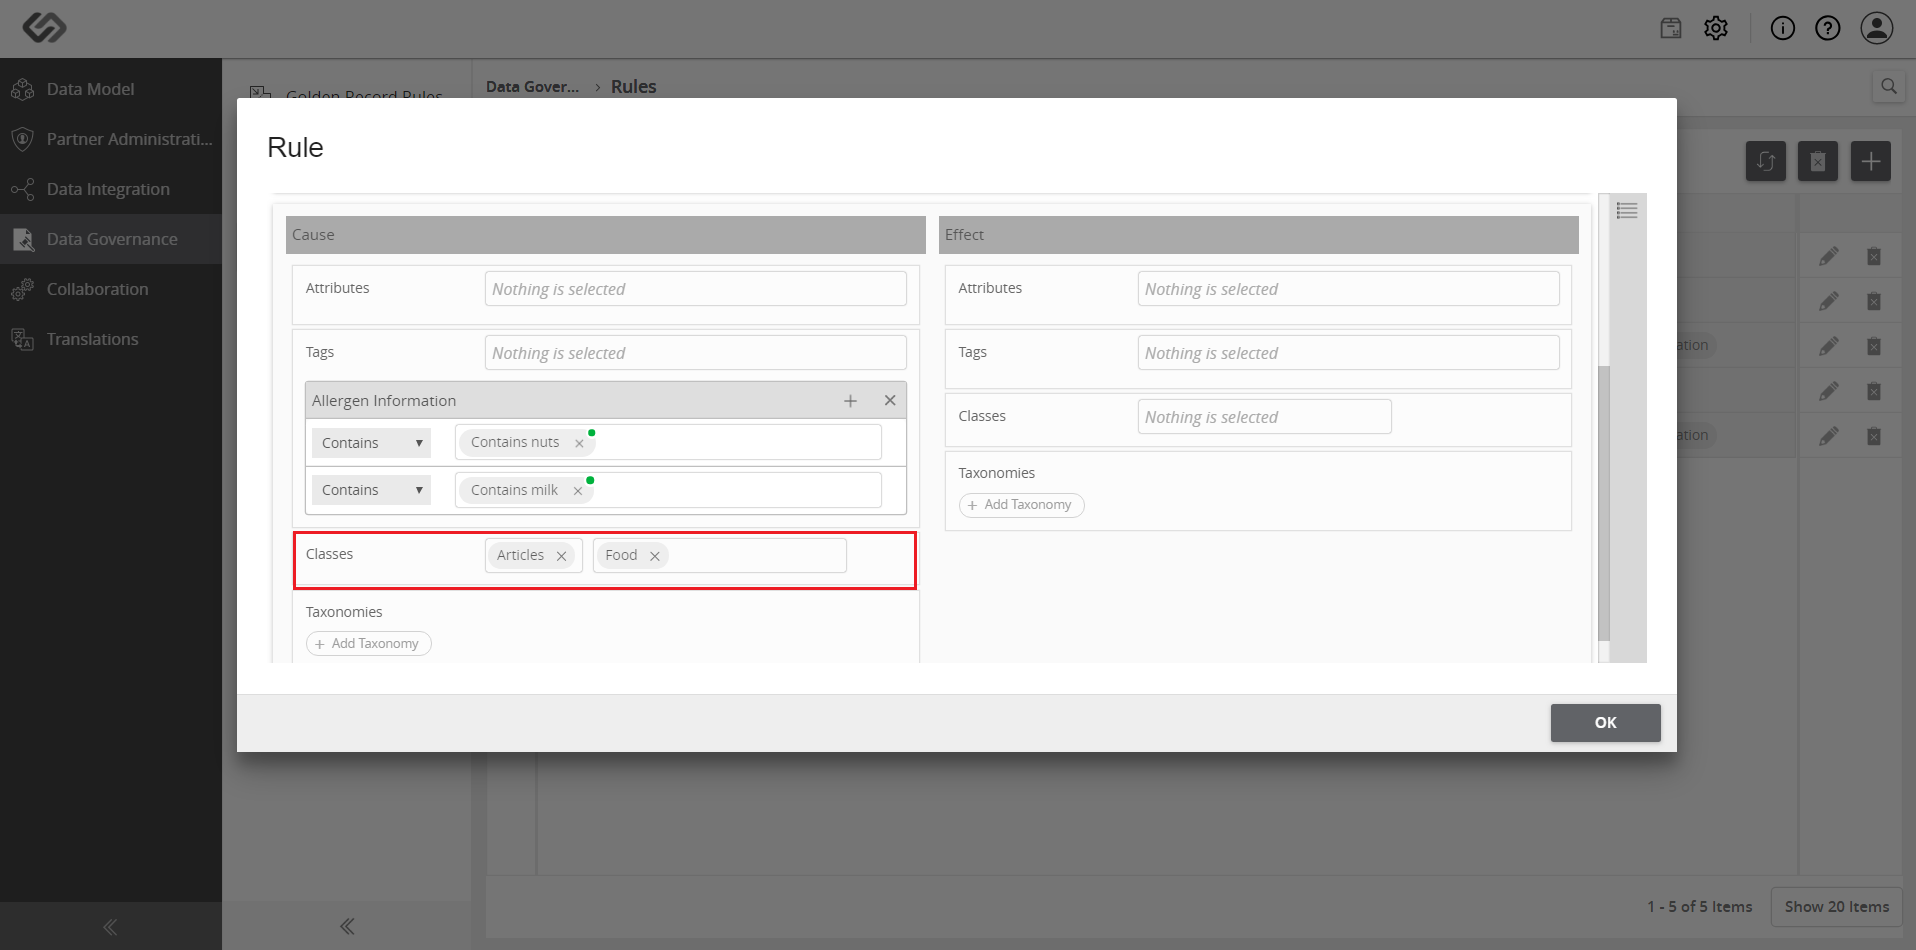
Task: Open Cause Attributes selection field
Action: 696,289
